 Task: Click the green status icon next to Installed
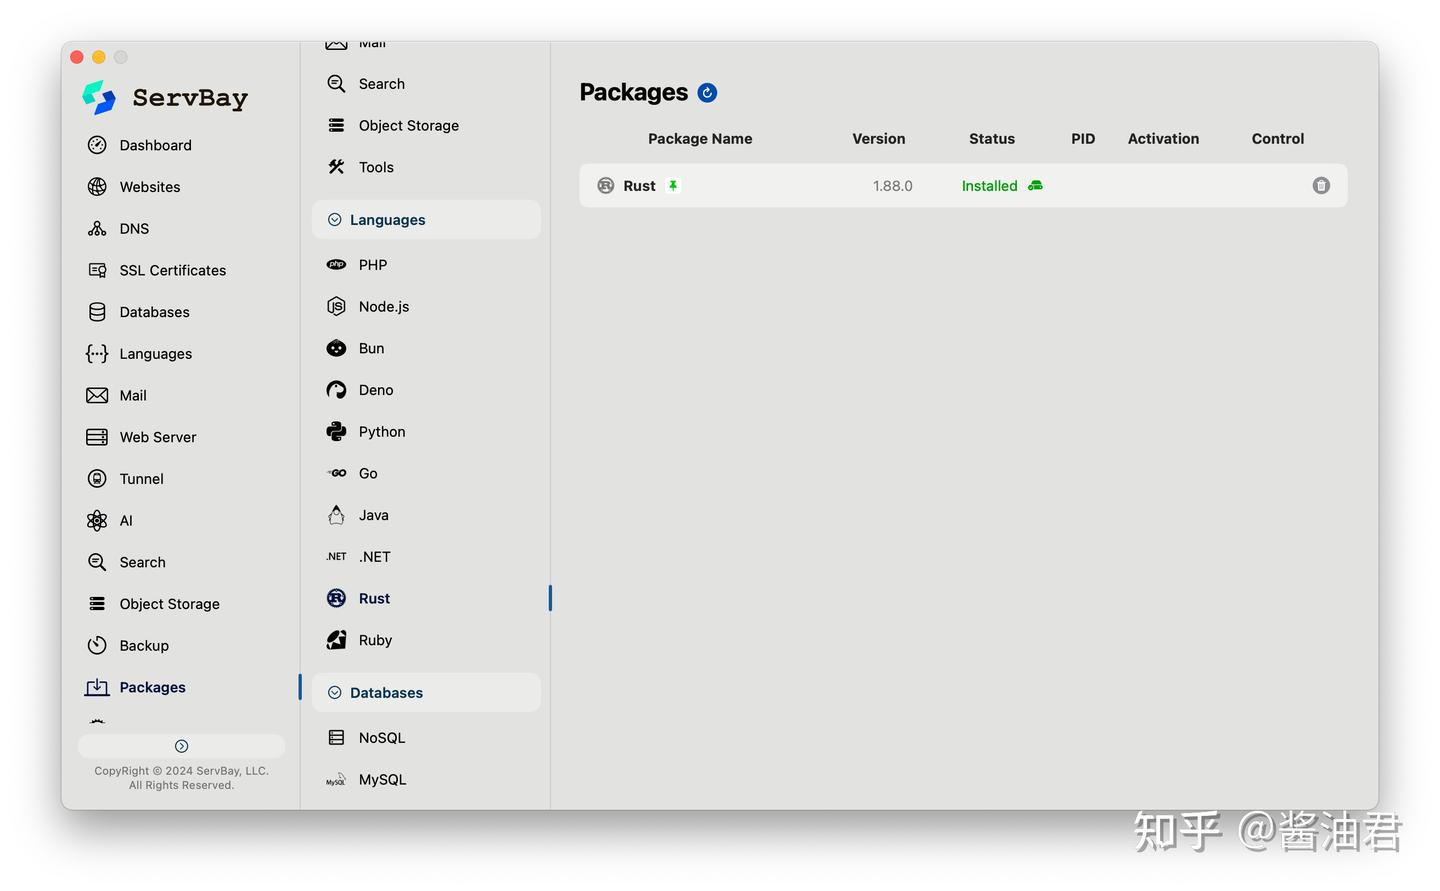[1035, 186]
